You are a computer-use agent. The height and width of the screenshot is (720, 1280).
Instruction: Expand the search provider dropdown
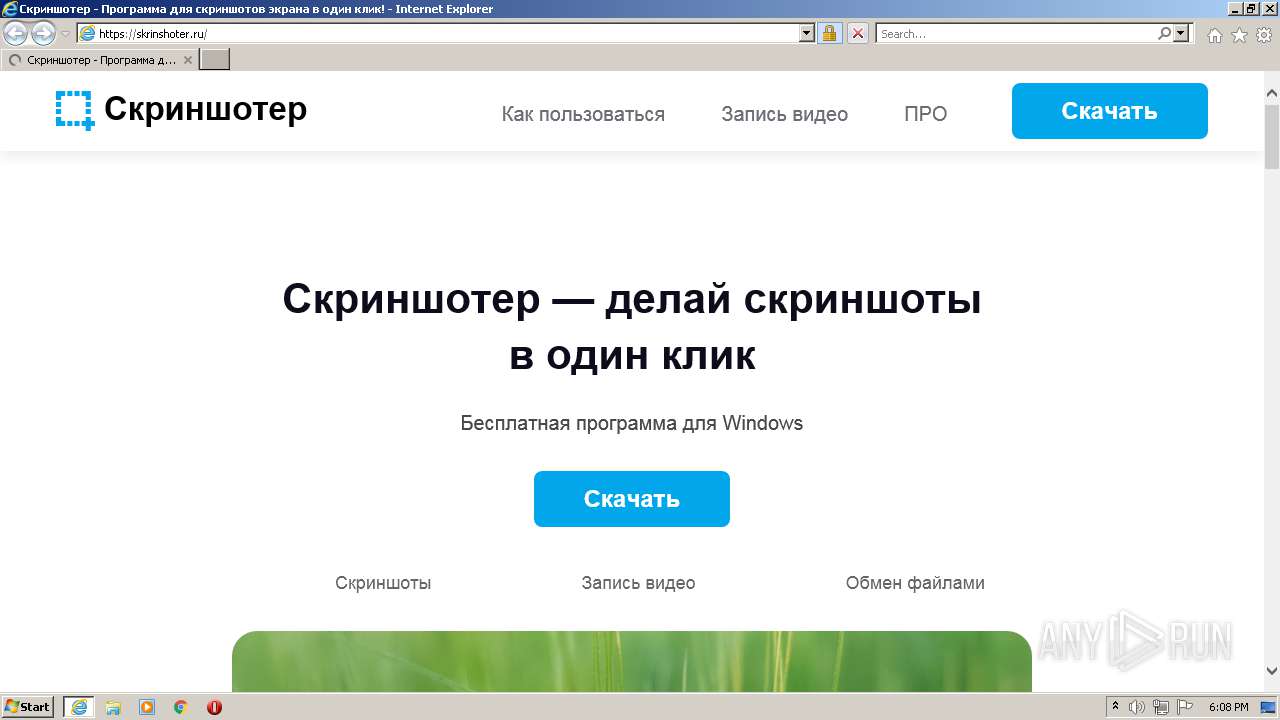pyautogui.click(x=1181, y=34)
